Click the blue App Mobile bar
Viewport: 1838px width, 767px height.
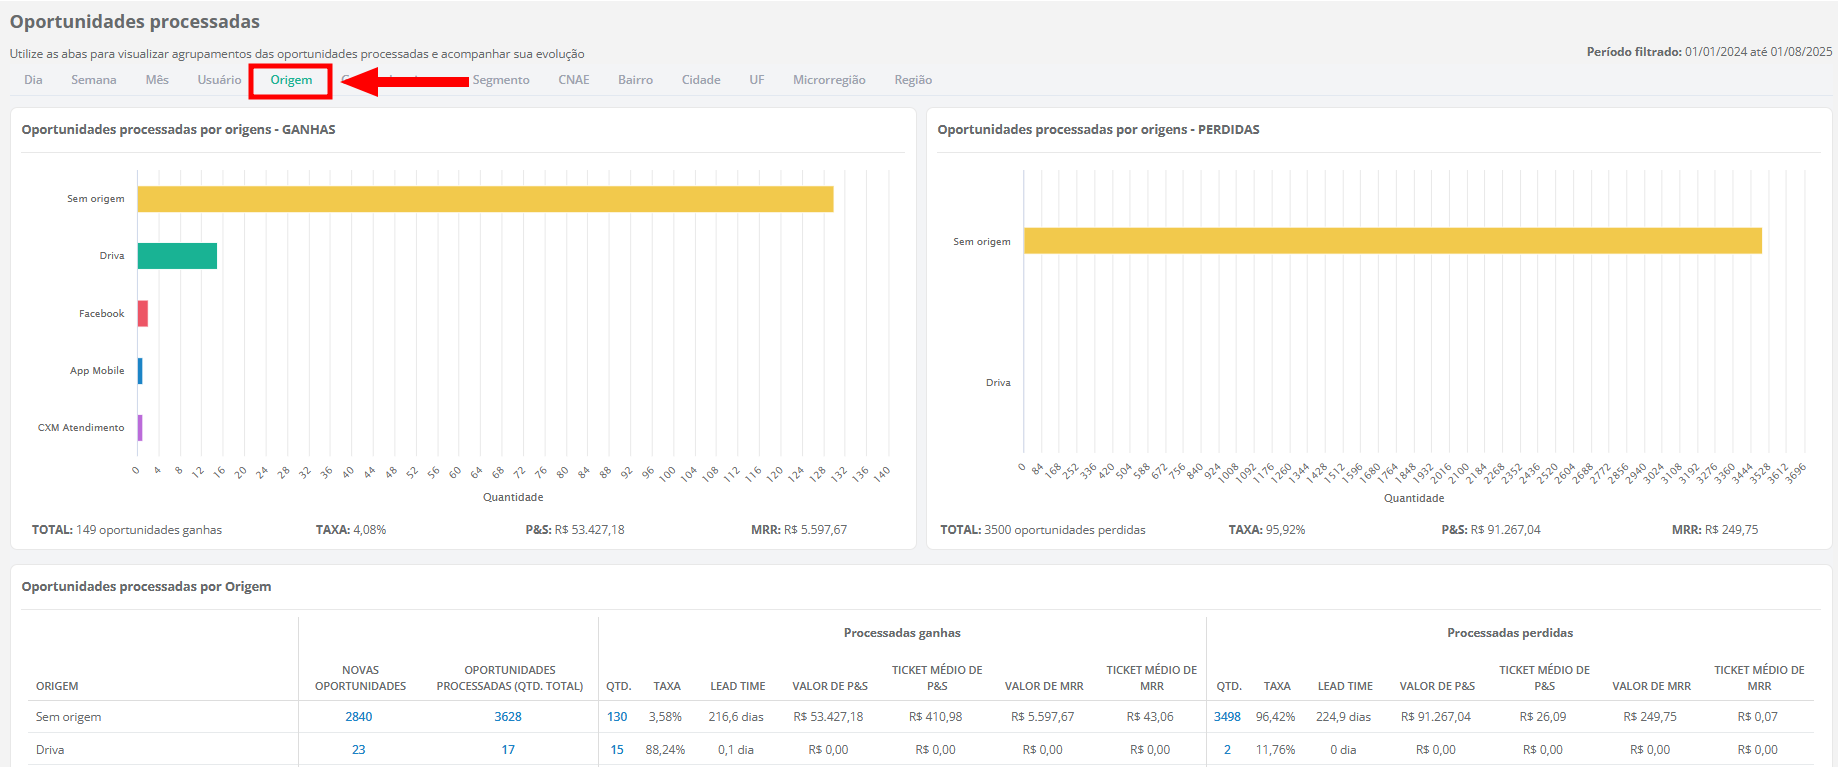click(140, 371)
